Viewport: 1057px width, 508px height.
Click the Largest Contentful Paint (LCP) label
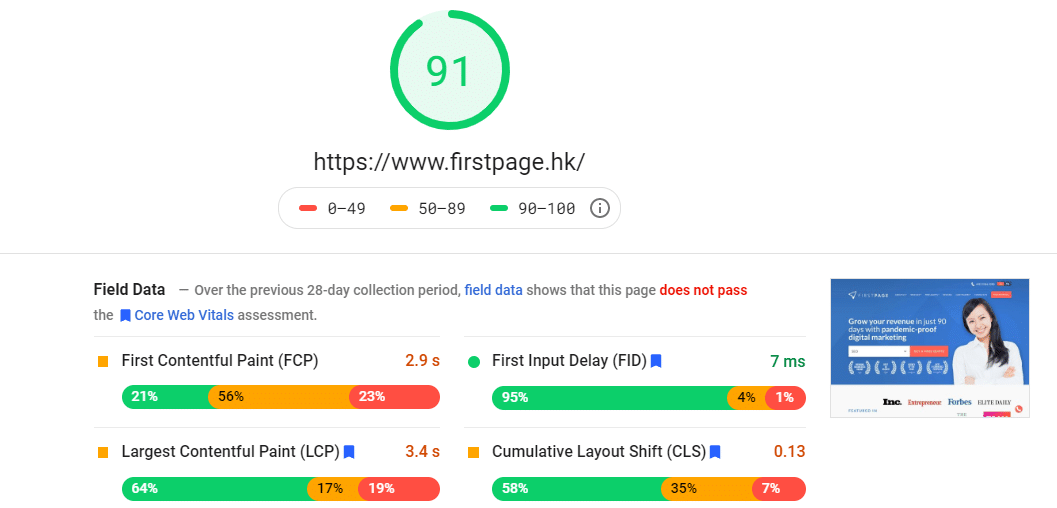(x=231, y=451)
